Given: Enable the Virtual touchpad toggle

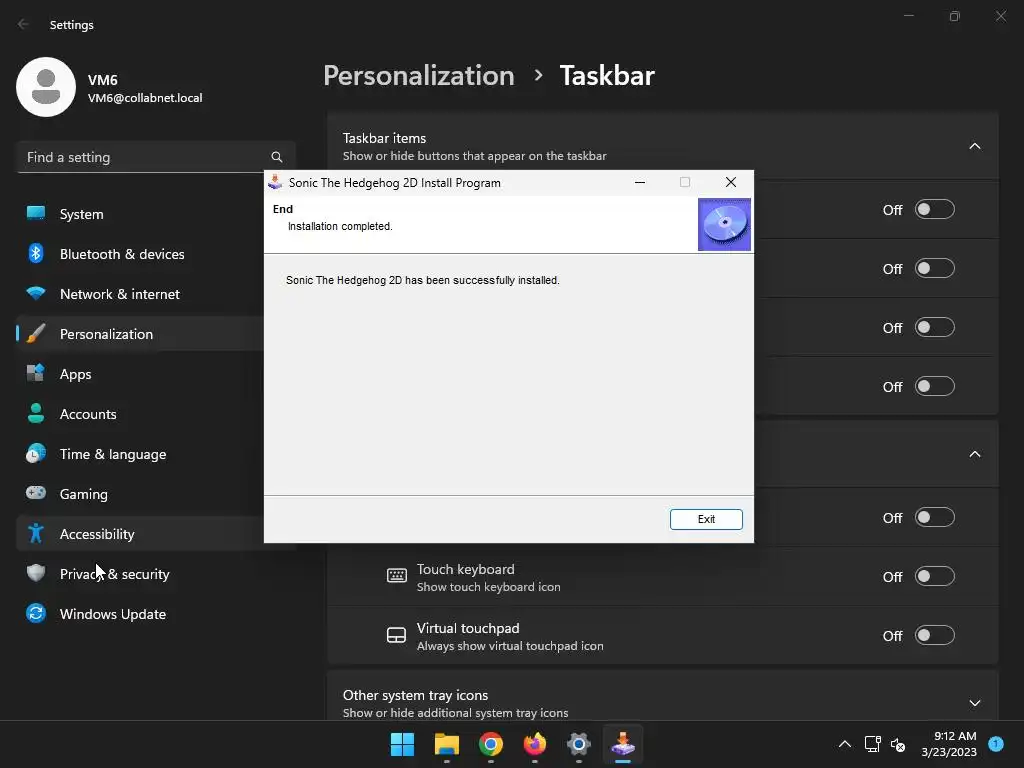Looking at the screenshot, I should [935, 635].
